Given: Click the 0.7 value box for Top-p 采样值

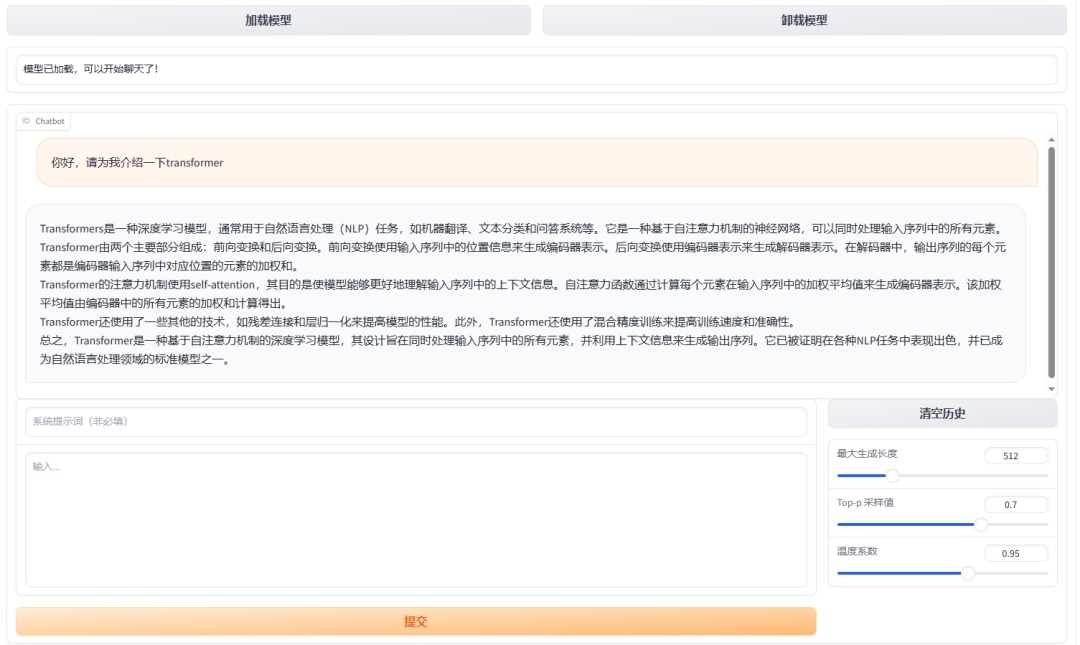Looking at the screenshot, I should coord(1016,504).
